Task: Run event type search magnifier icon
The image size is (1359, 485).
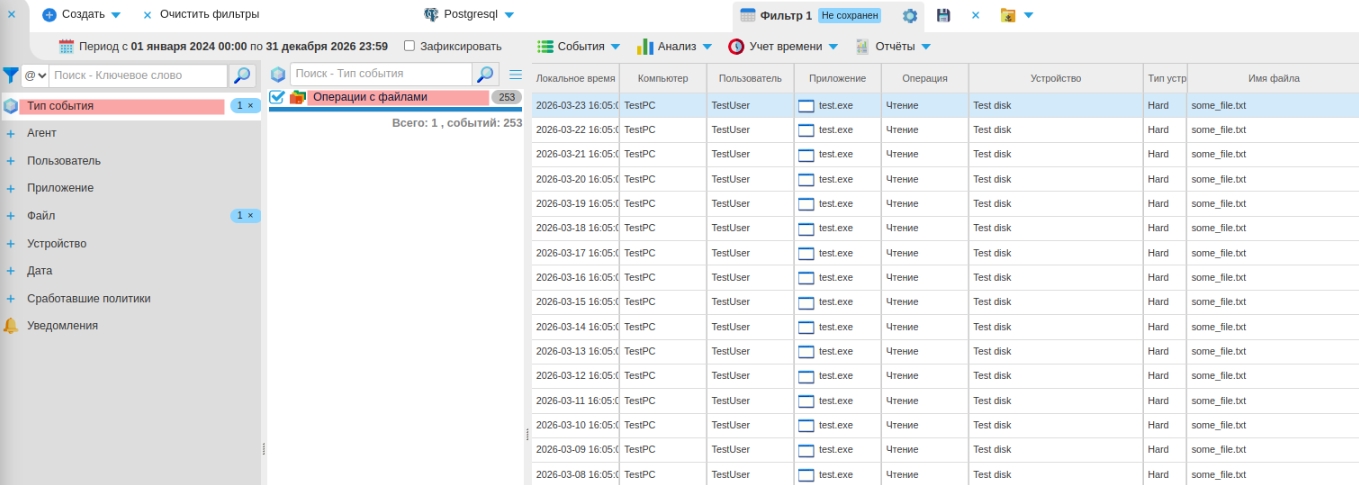Action: coord(484,74)
